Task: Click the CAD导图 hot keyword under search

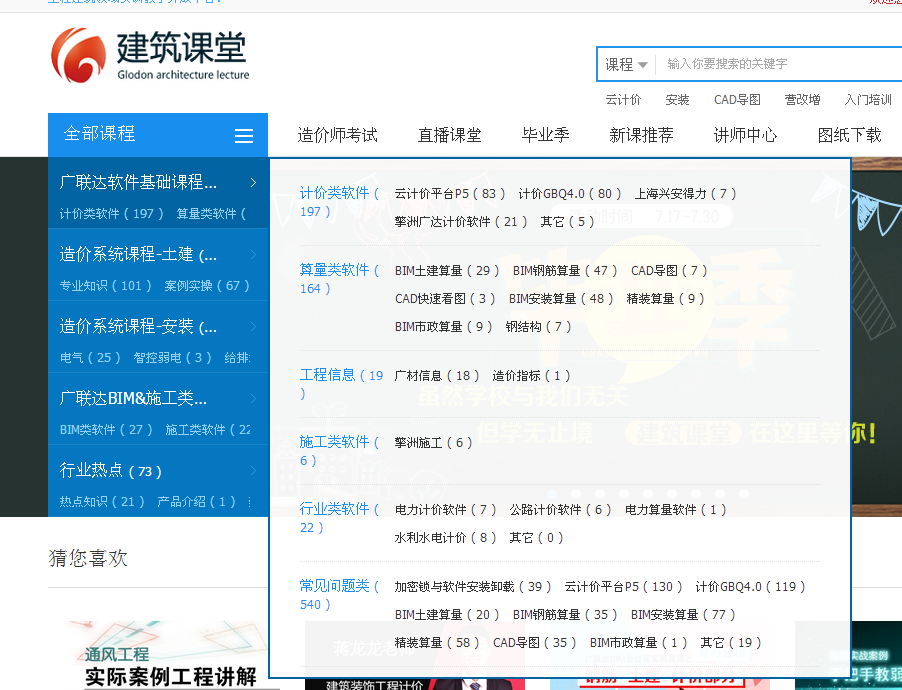Action: [737, 100]
